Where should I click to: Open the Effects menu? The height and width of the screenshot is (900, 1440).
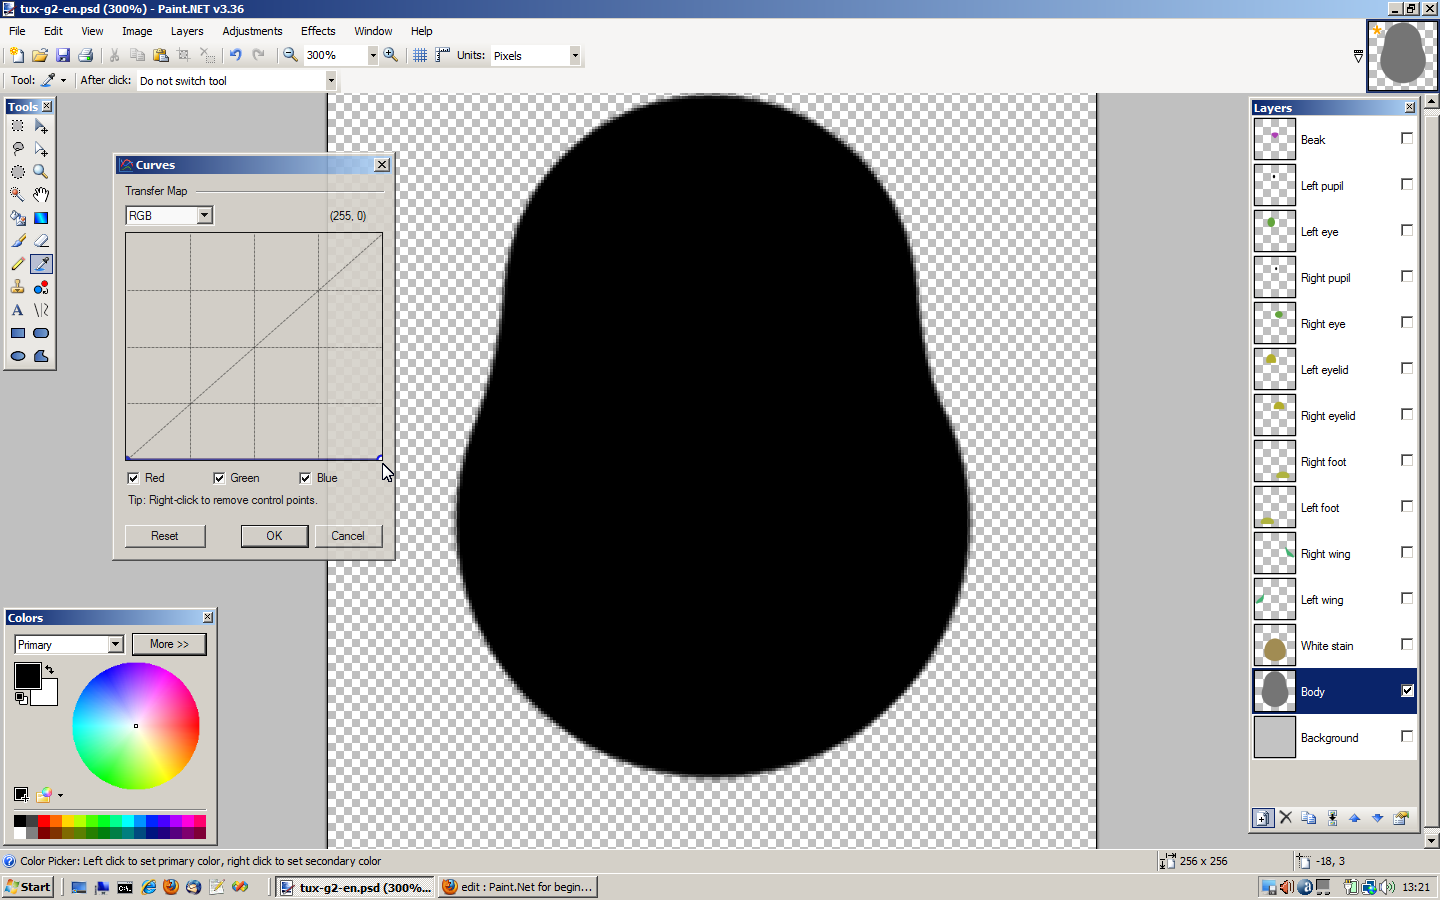(x=318, y=31)
